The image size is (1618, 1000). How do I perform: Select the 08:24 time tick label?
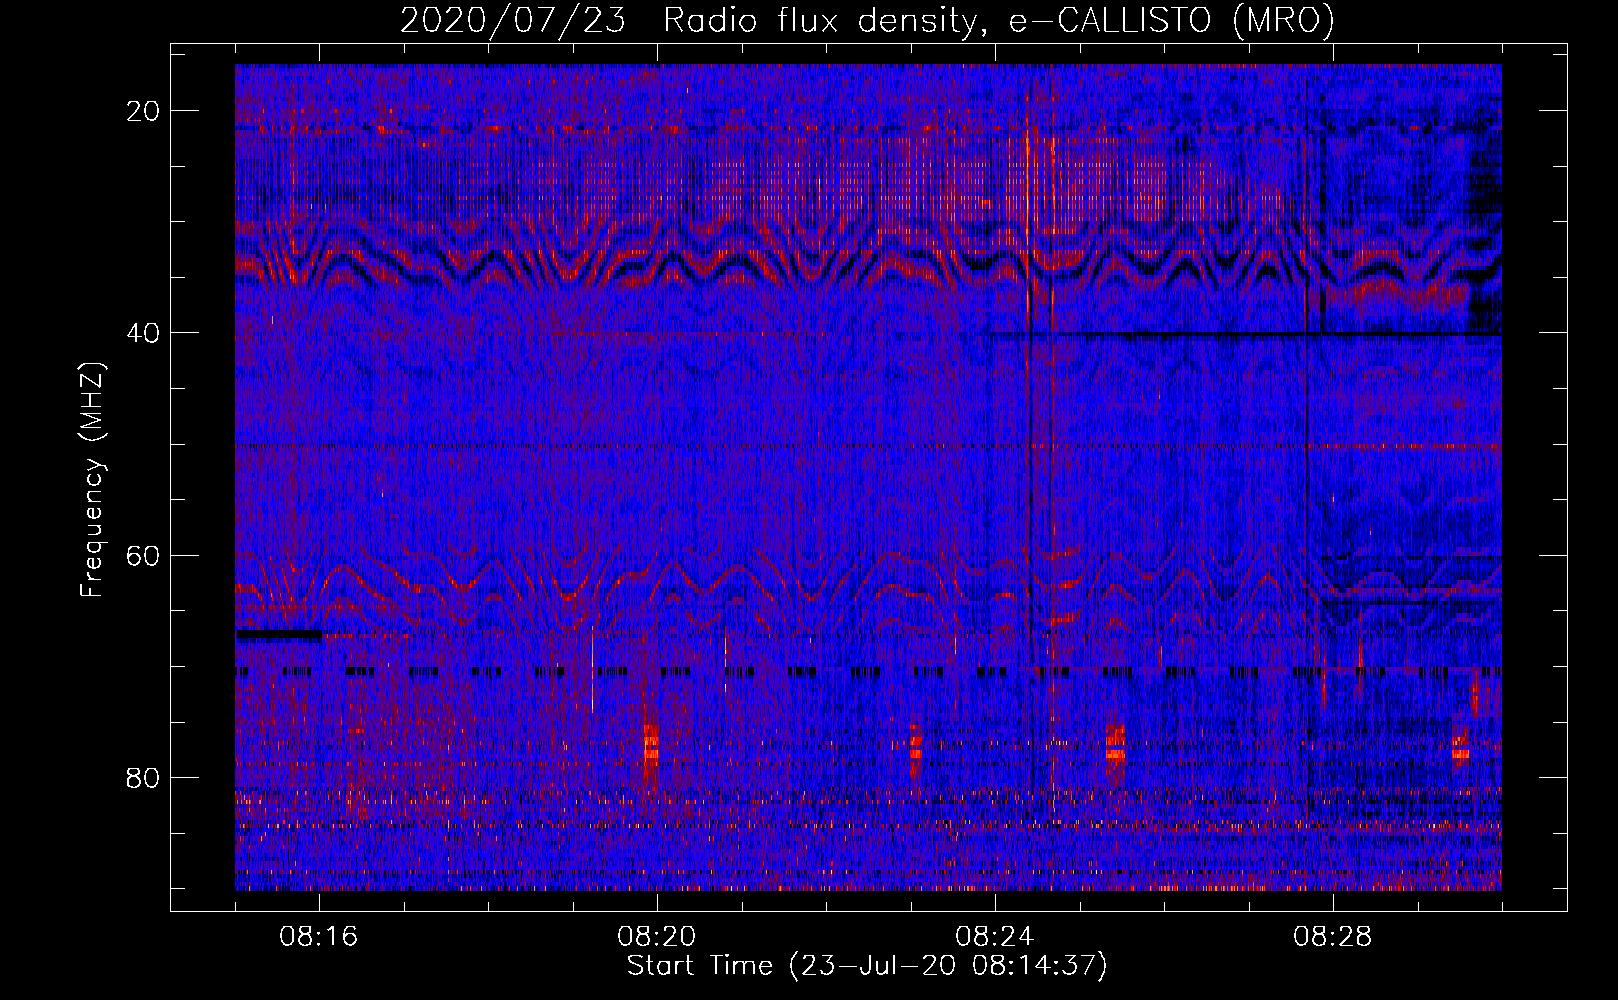tap(995, 937)
